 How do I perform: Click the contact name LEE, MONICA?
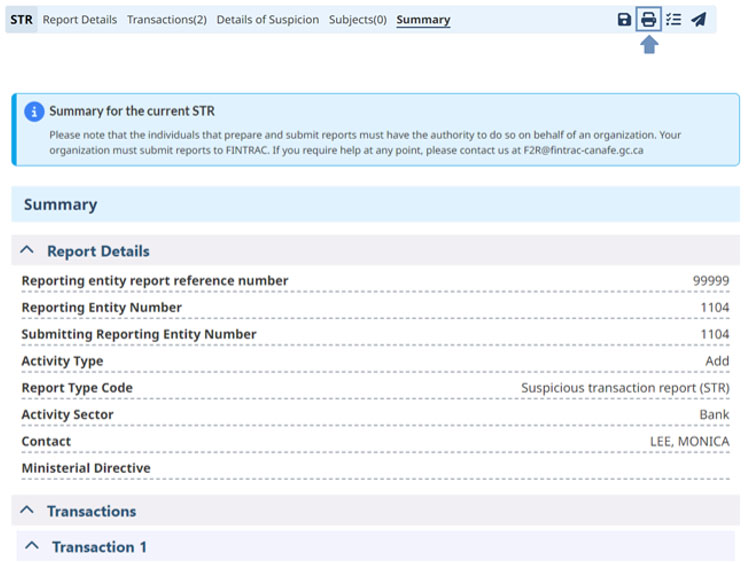pyautogui.click(x=689, y=441)
